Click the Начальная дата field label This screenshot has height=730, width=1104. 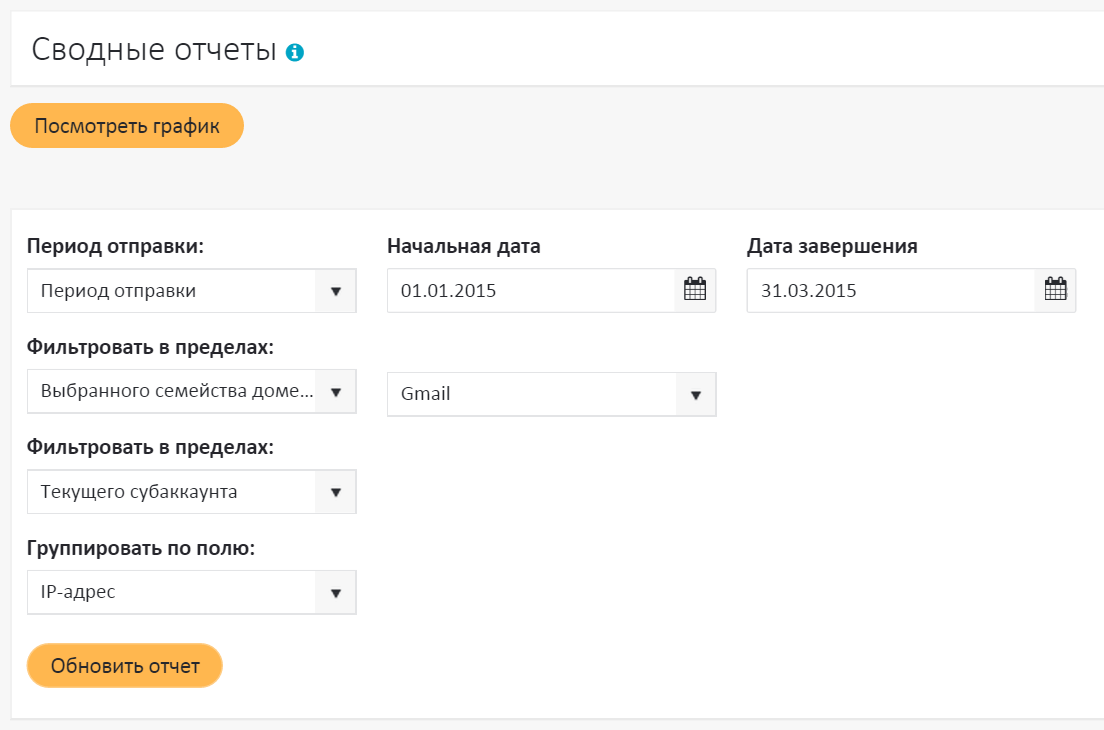[464, 246]
